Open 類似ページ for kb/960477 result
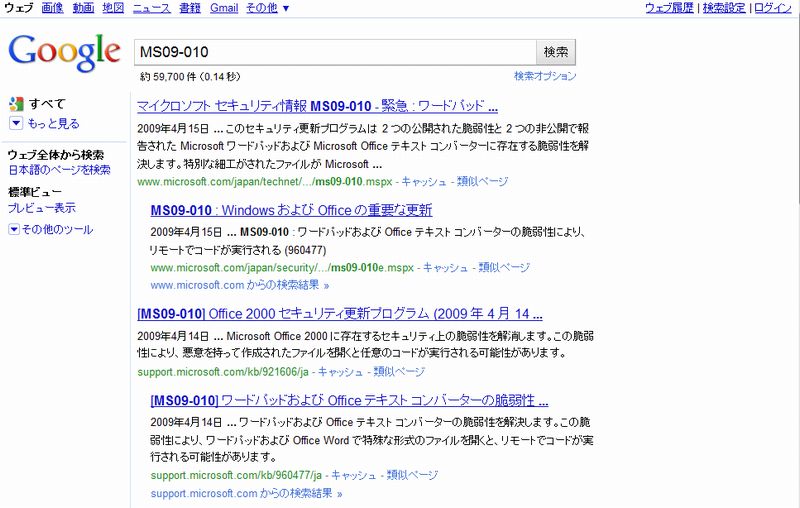Screen dimensions: 800x508 click(412, 475)
